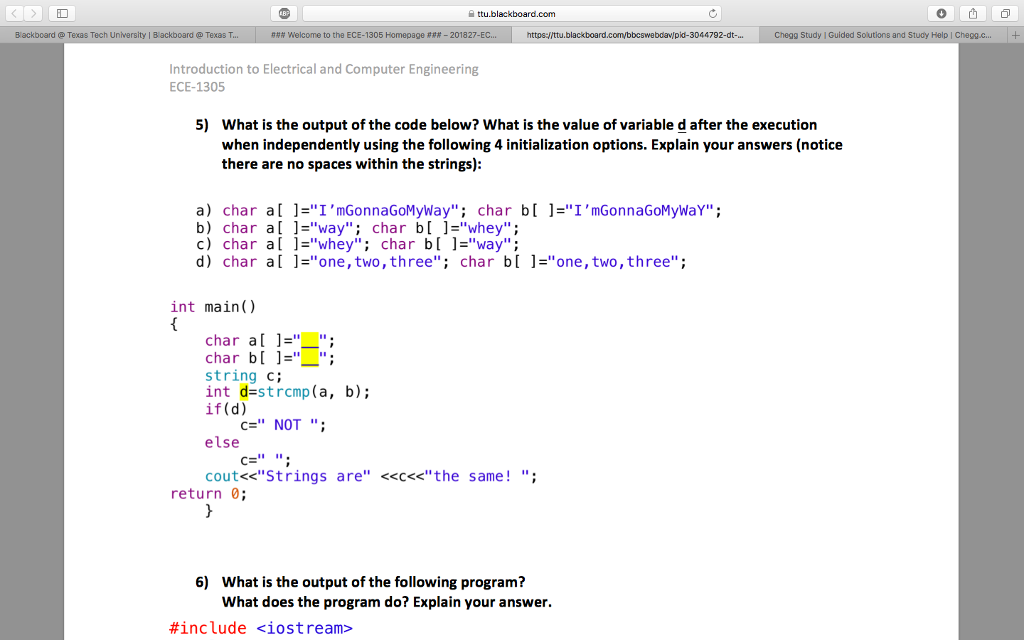Viewport: 1024px width, 640px height.
Task: Click the forward navigation arrow icon
Action: click(x=33, y=14)
